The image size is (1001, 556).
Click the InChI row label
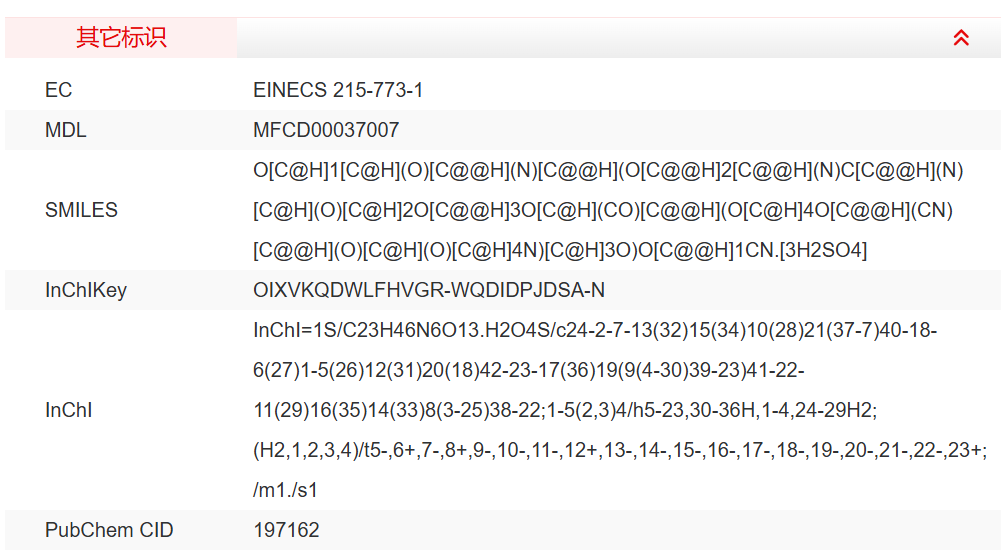click(x=69, y=410)
